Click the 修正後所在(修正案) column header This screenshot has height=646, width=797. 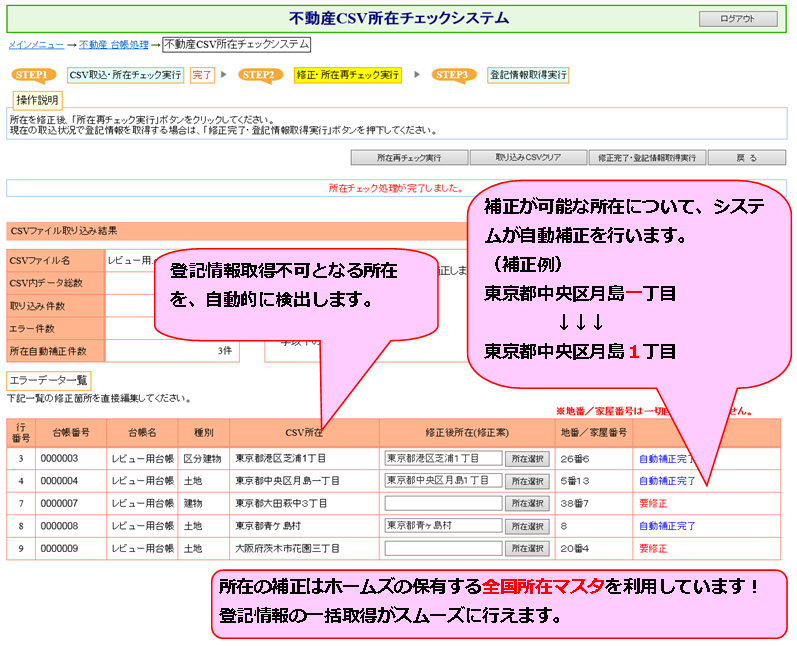(467, 433)
